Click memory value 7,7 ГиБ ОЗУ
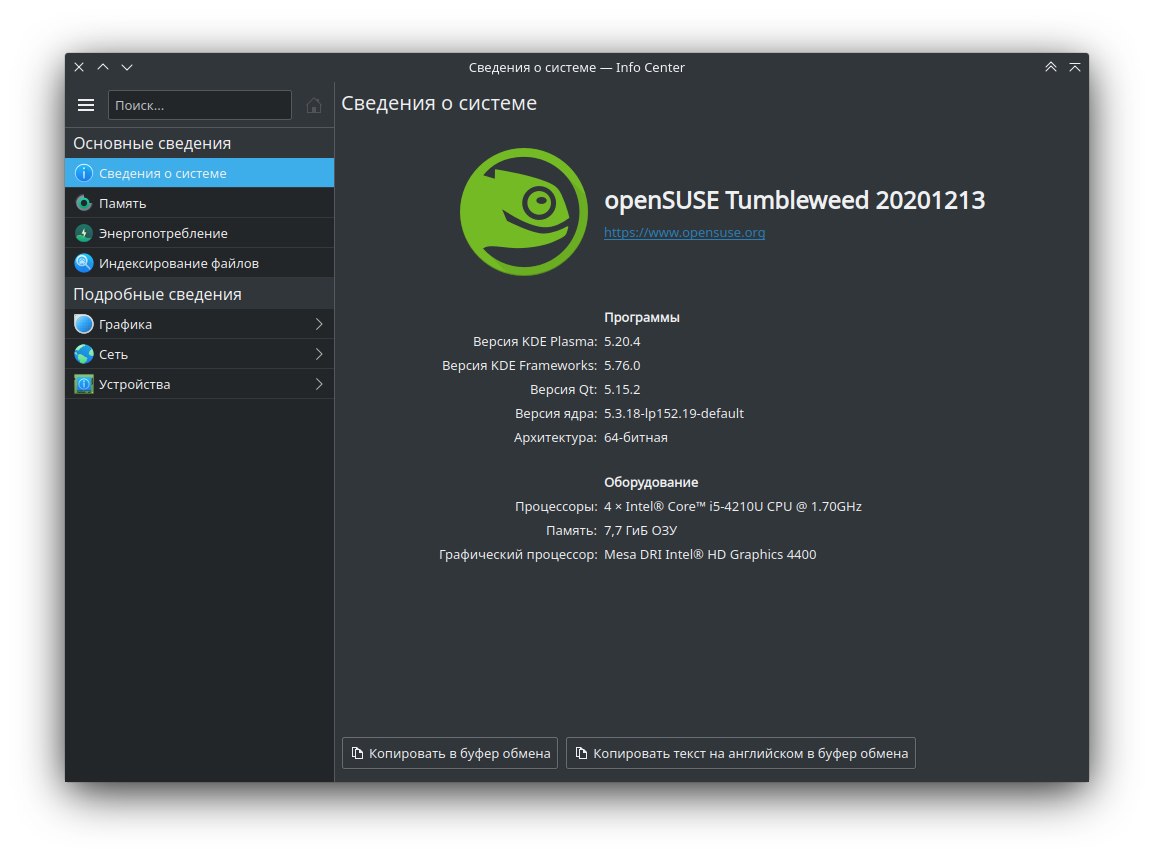1154x859 pixels. click(640, 531)
